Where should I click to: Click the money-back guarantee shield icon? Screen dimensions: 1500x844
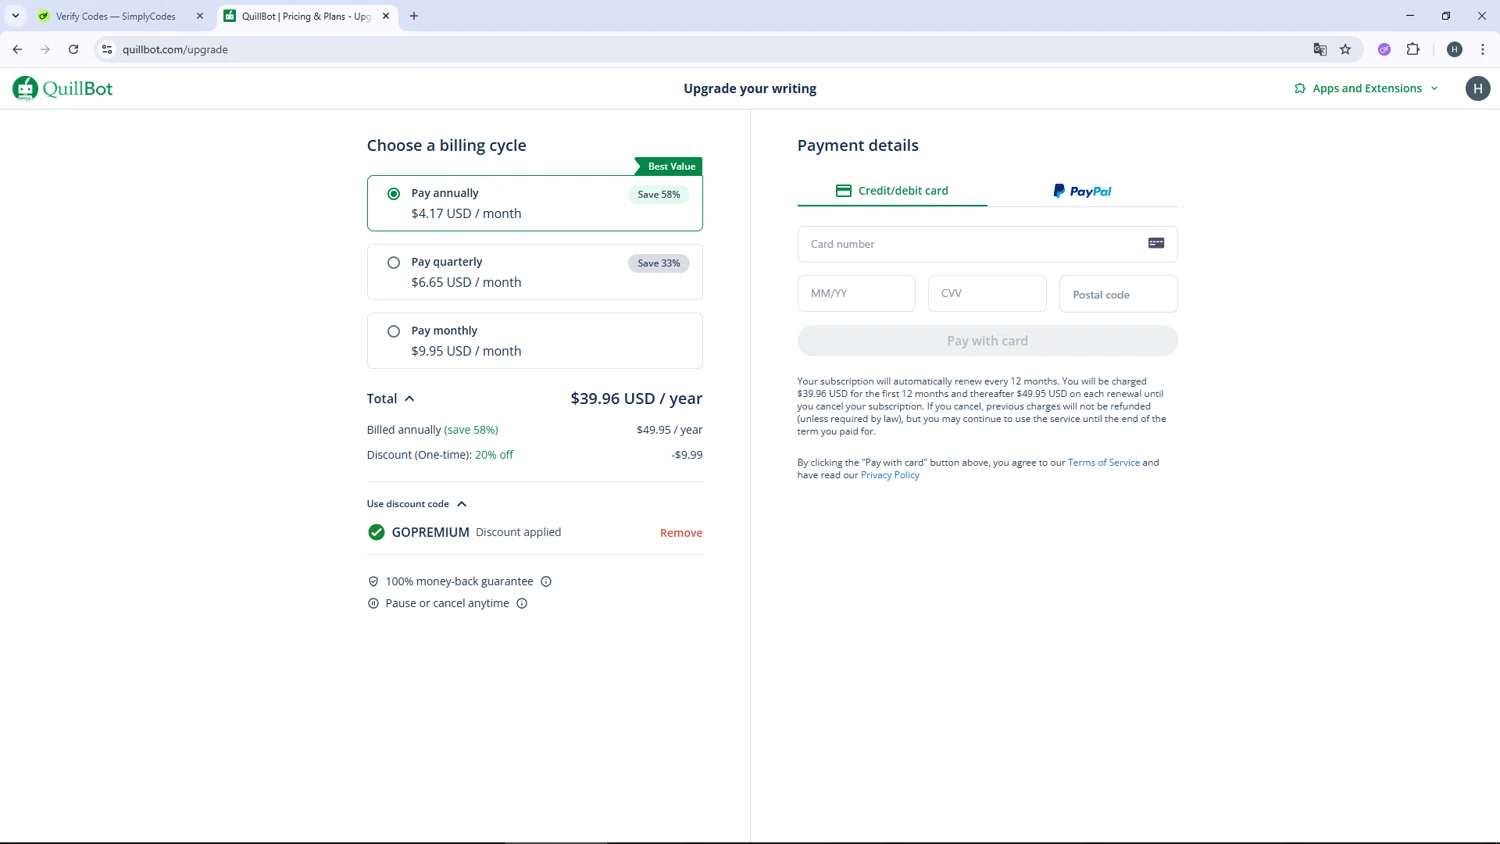point(373,581)
